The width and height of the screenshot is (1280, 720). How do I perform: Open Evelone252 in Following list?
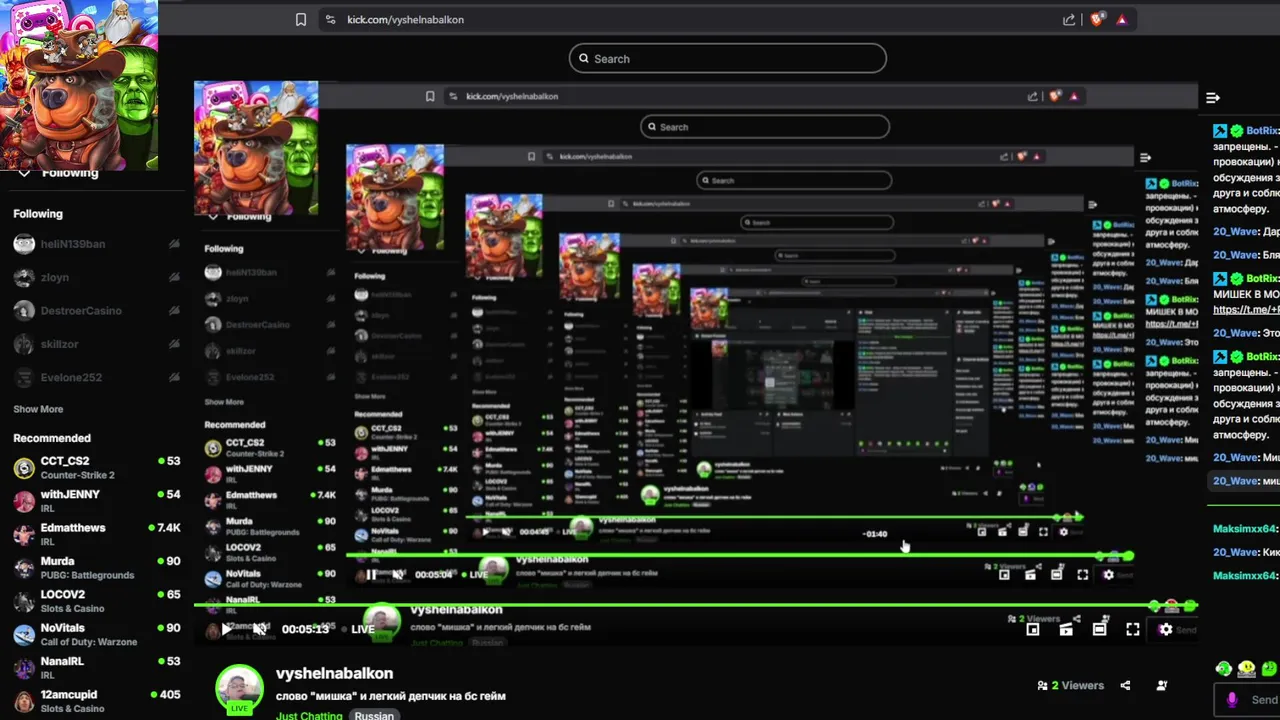[x=95, y=377]
